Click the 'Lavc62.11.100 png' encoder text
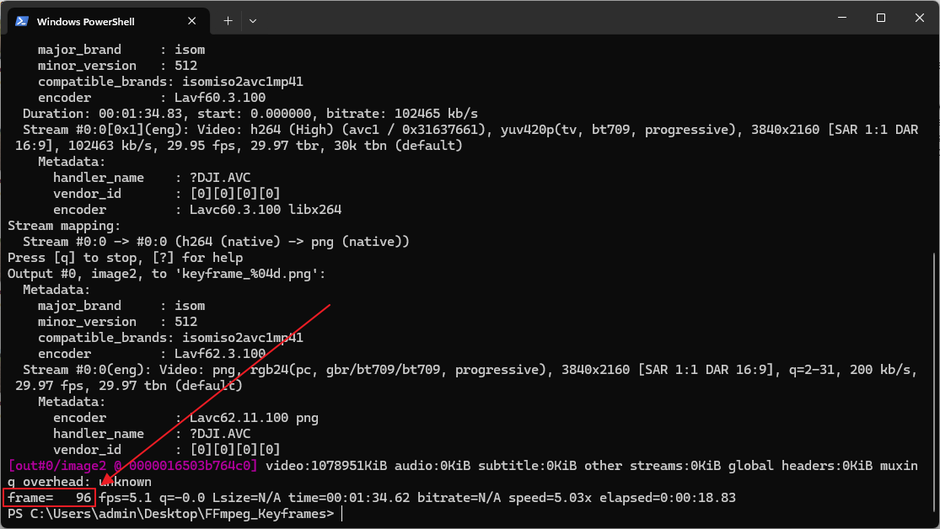The height and width of the screenshot is (529, 940). click(x=254, y=417)
